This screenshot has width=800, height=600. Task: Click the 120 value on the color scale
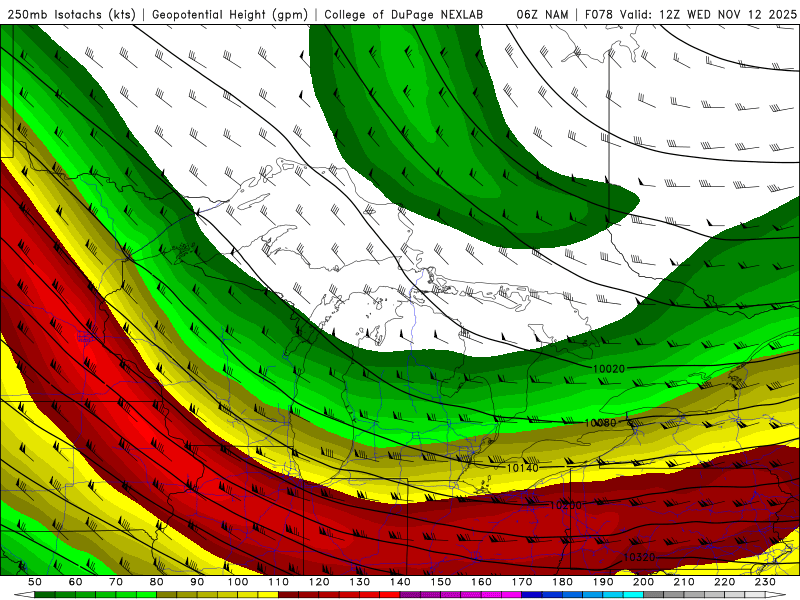point(319,582)
